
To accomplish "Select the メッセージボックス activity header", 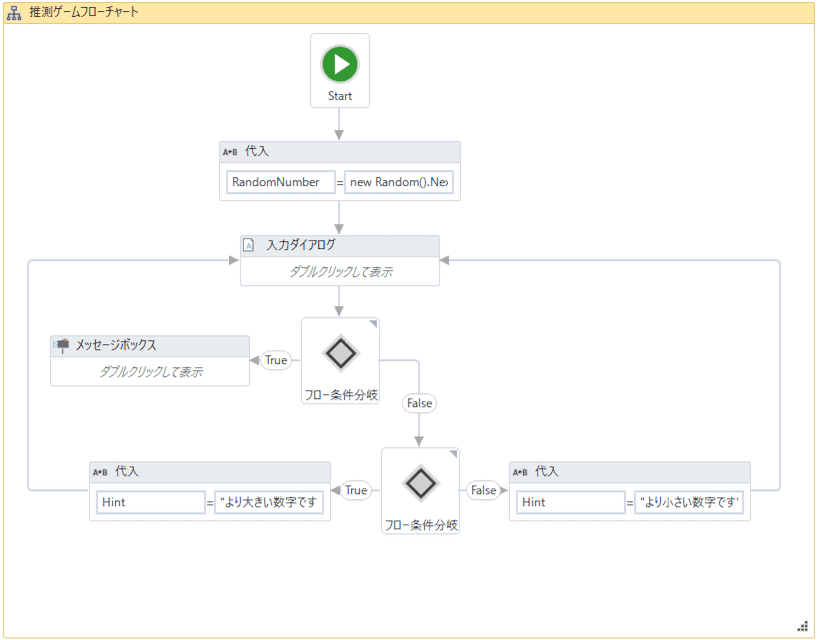I will point(150,346).
